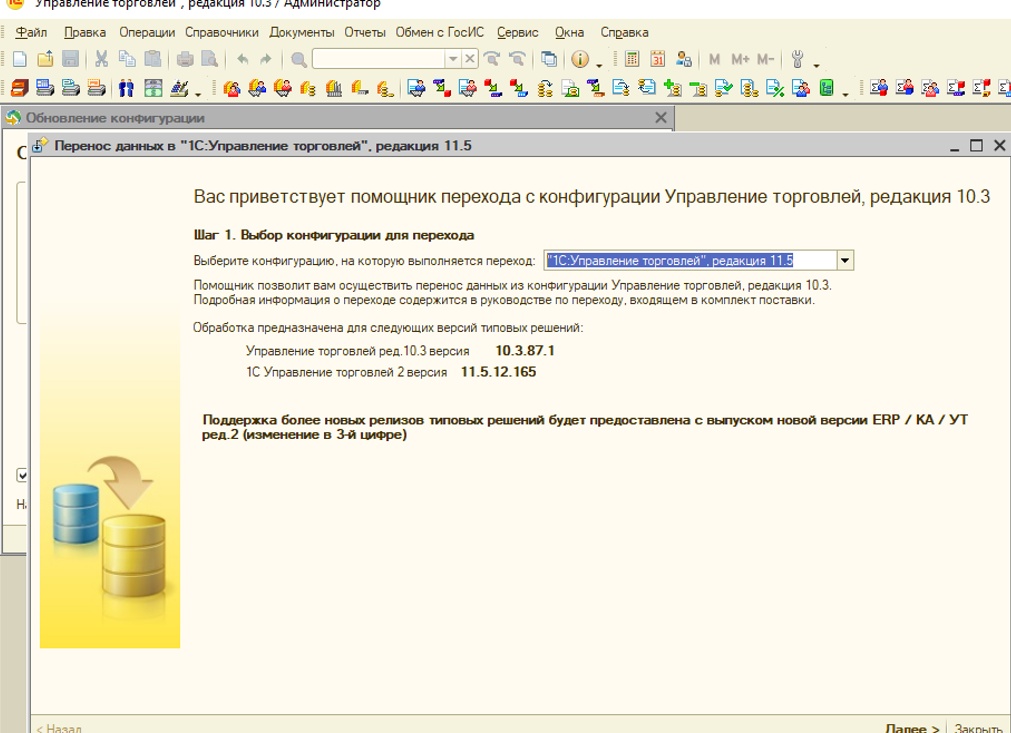This screenshot has width=1011, height=733.
Task: Expand the arrow next to wrench icon
Action: [x=816, y=64]
